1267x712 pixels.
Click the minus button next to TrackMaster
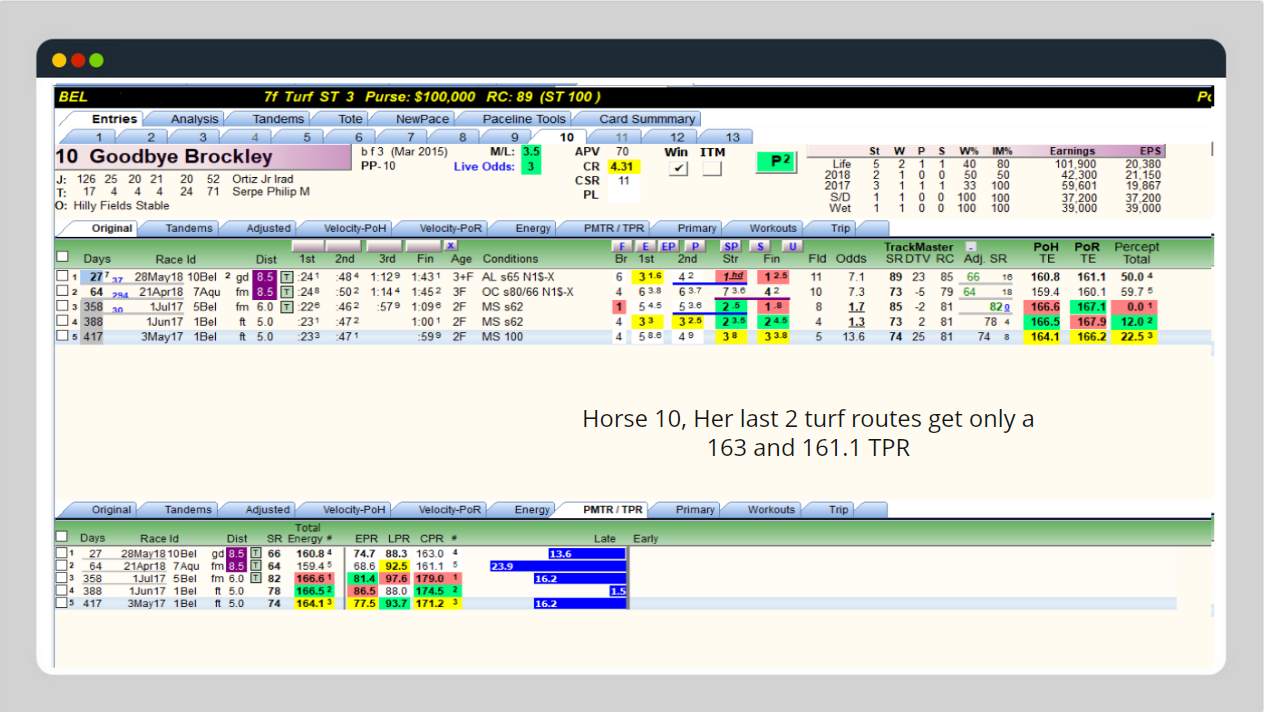pyautogui.click(x=970, y=247)
